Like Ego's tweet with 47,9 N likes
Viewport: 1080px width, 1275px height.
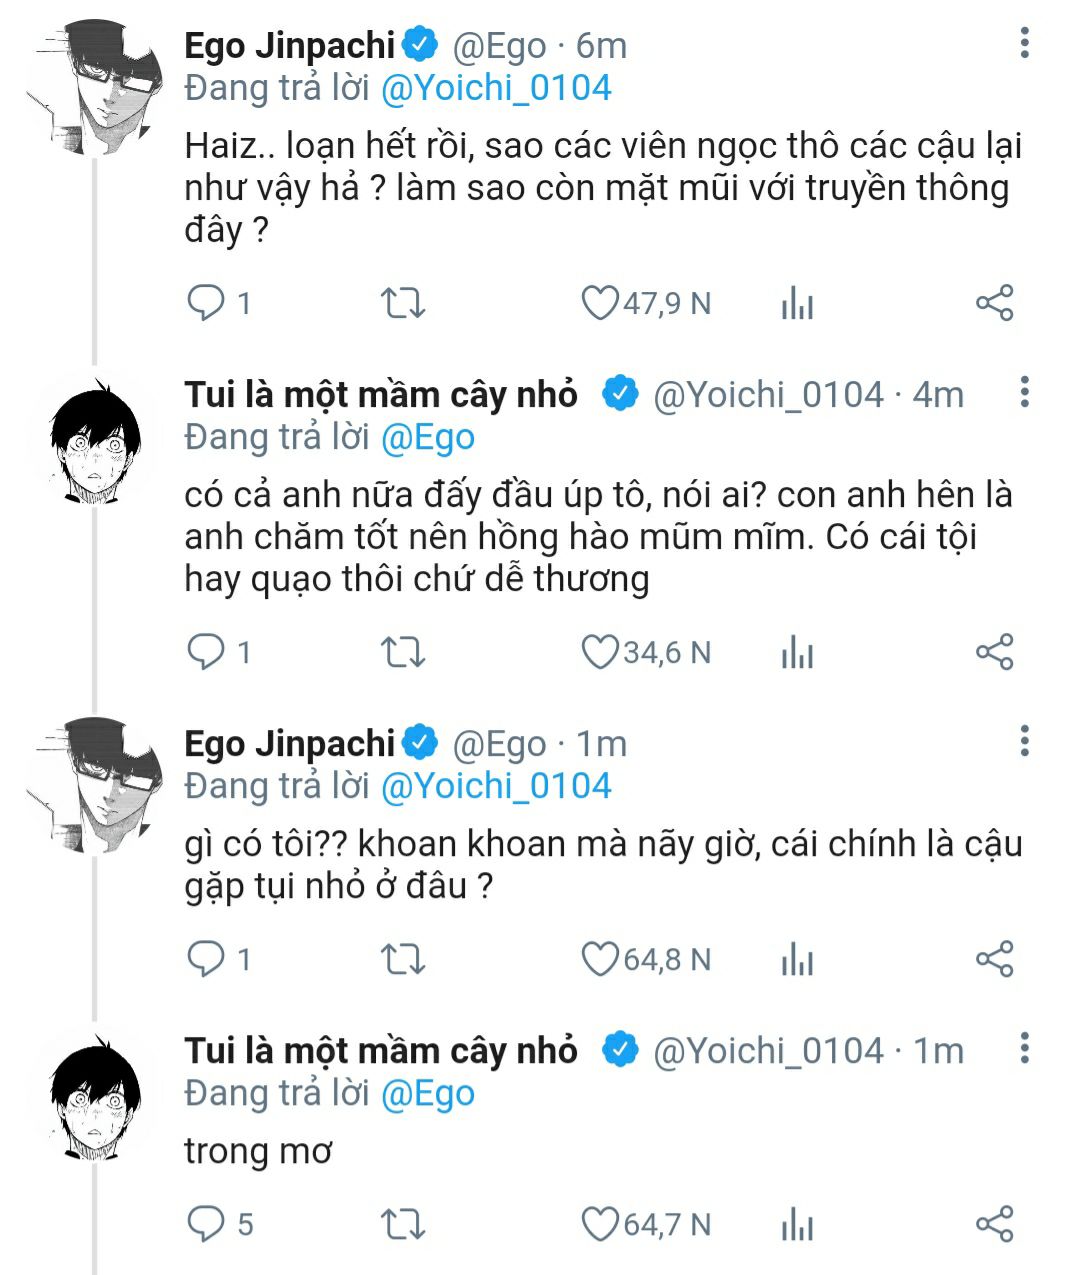click(x=600, y=303)
